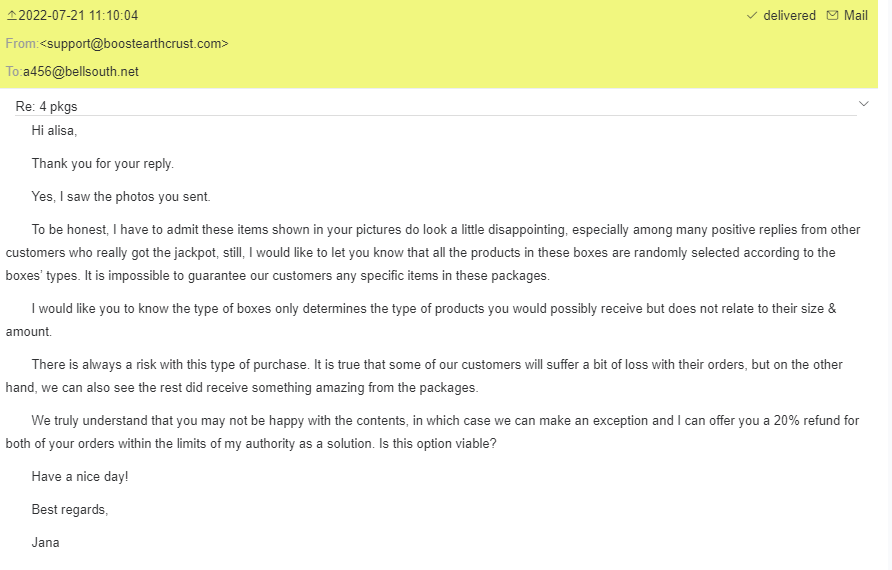This screenshot has height=570, width=892.
Task: Click the "Yes, I saw the photos" sentence
Action: pos(121,197)
